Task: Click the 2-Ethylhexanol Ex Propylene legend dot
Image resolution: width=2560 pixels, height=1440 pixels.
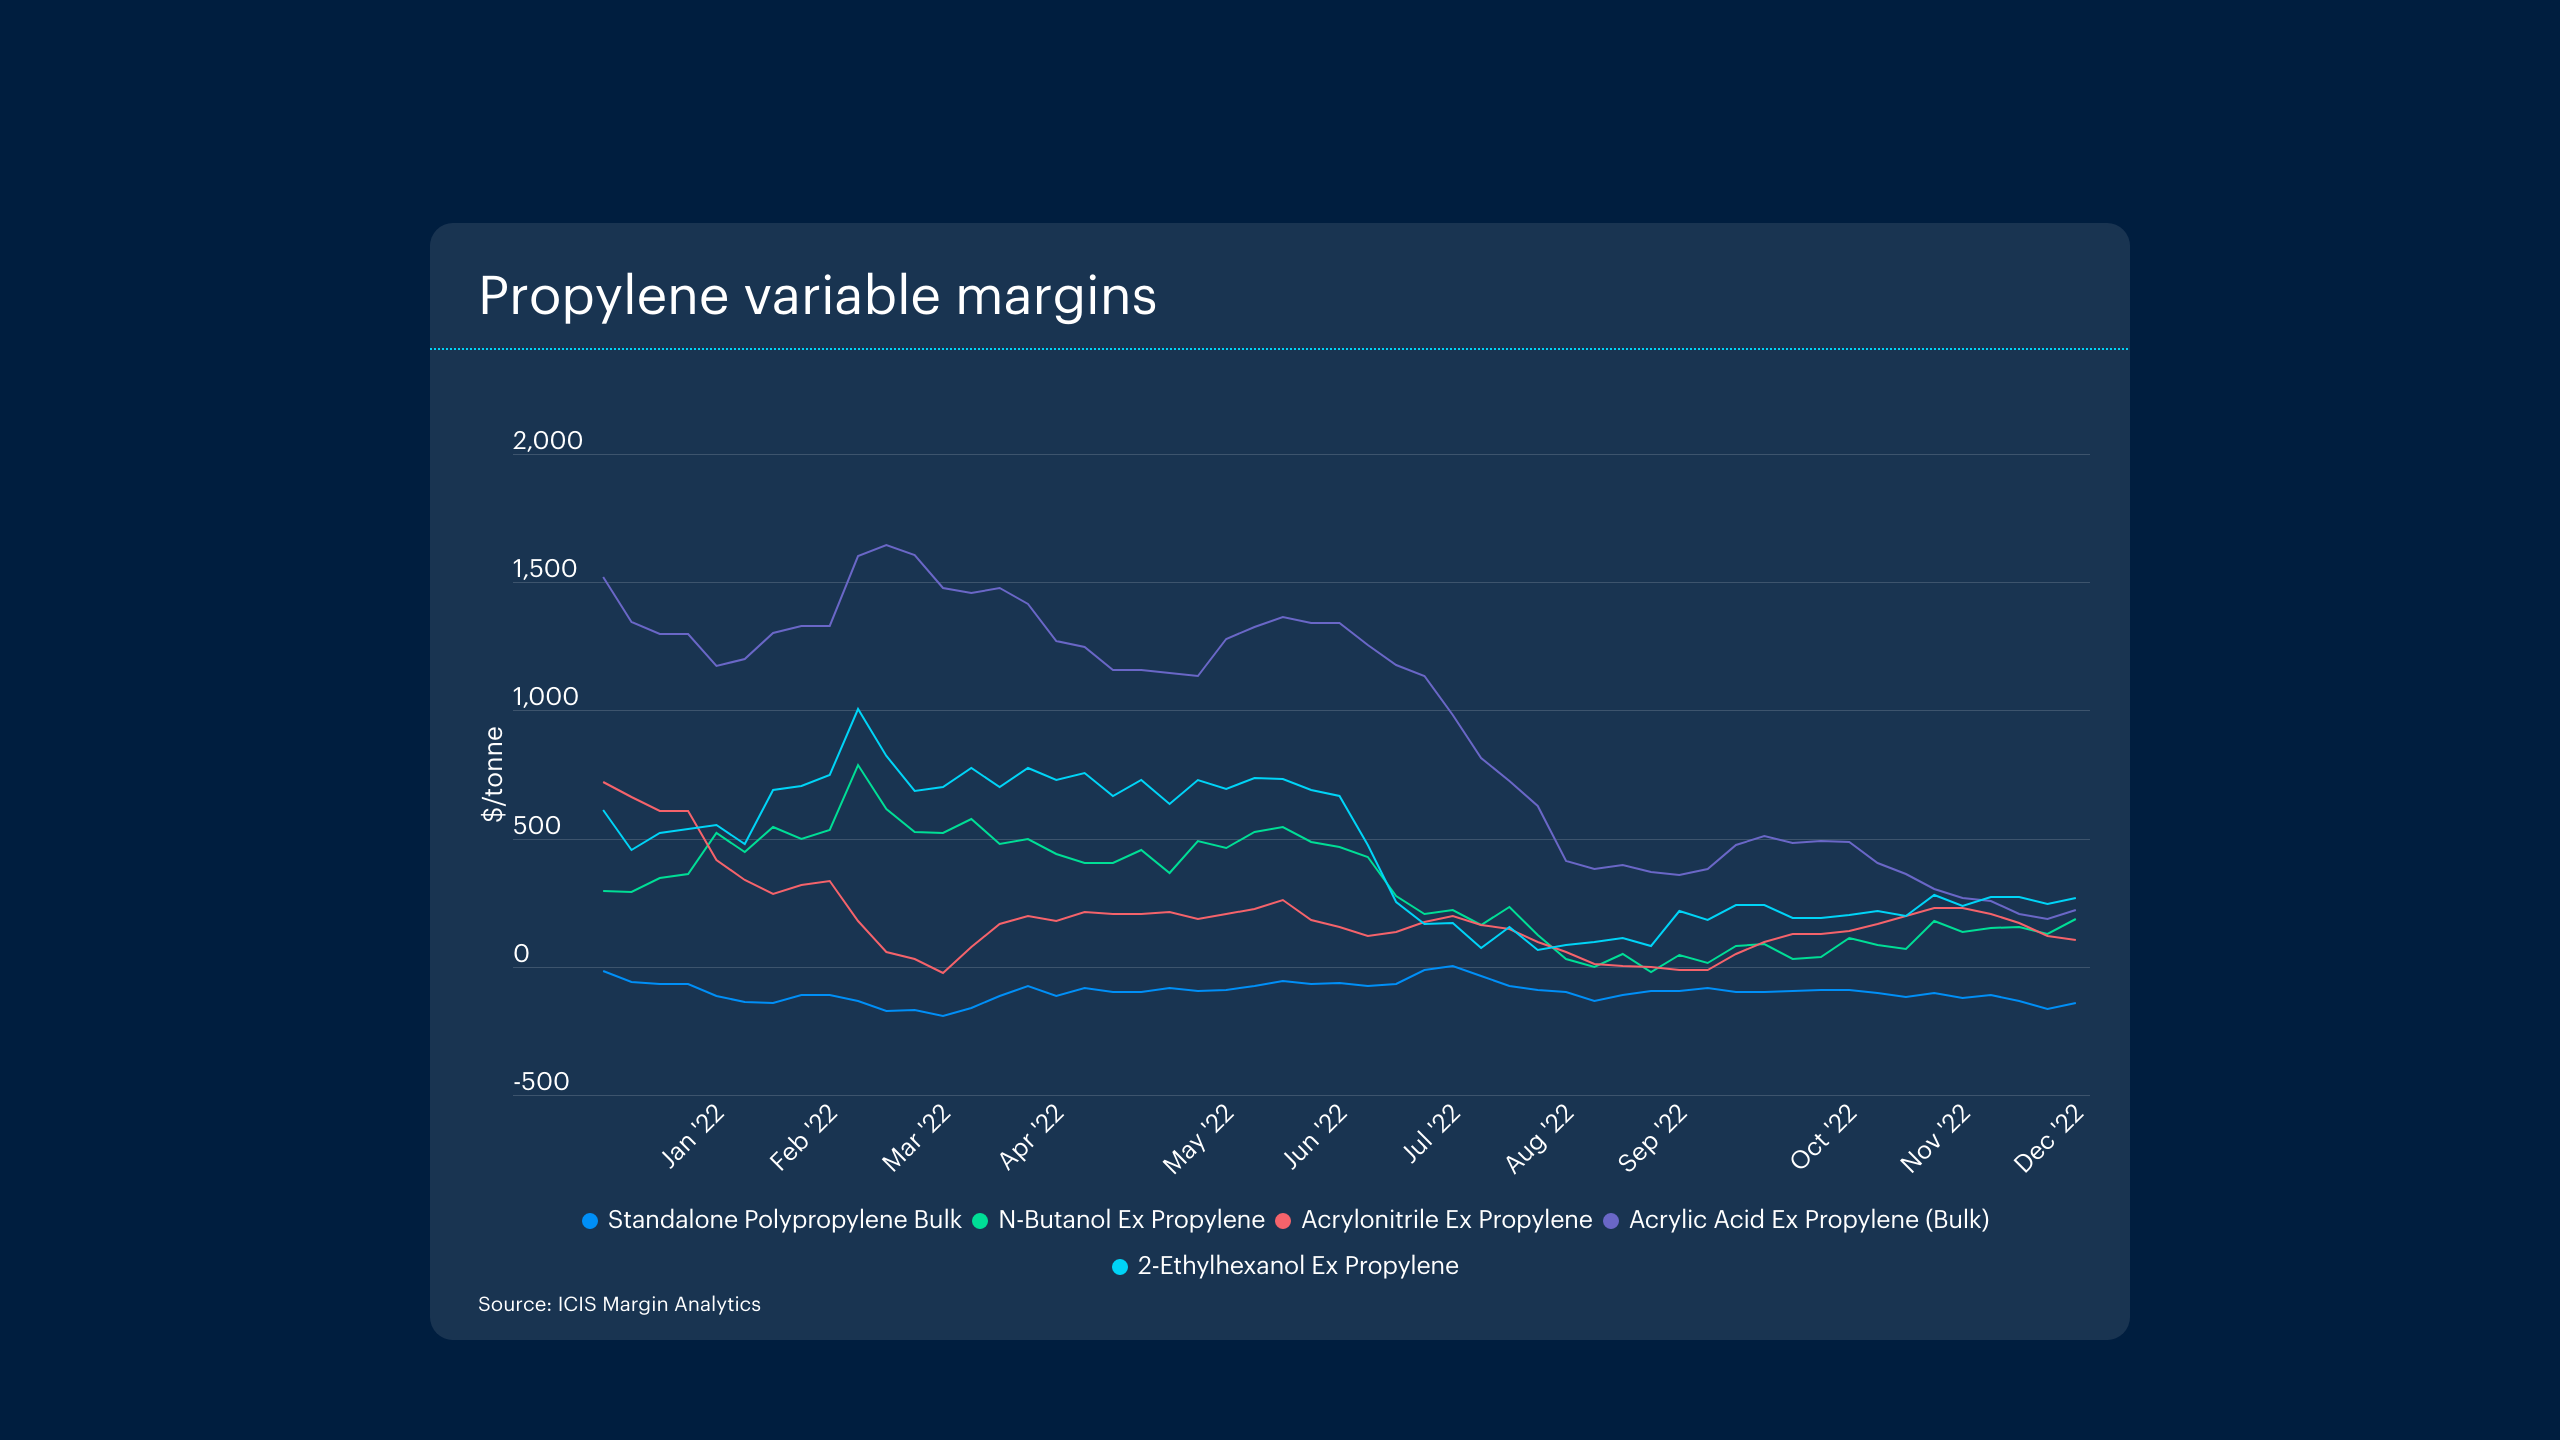Action: tap(1120, 1267)
